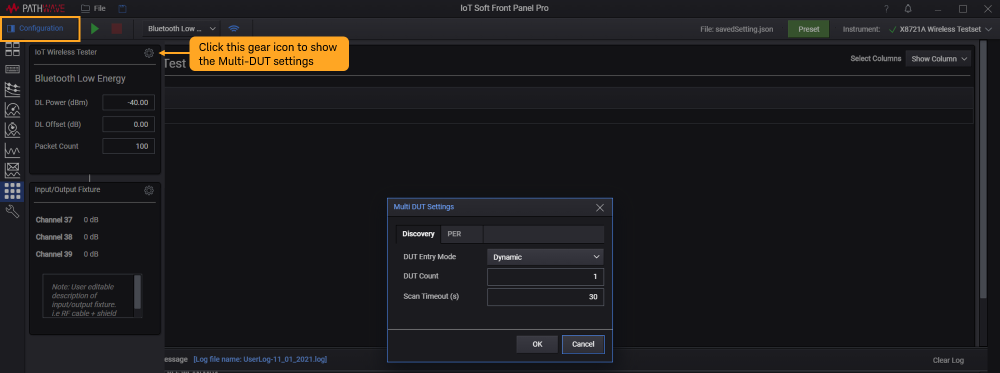Select the Discovery tab in Multi DUT Settings
1000x373 pixels.
click(418, 234)
